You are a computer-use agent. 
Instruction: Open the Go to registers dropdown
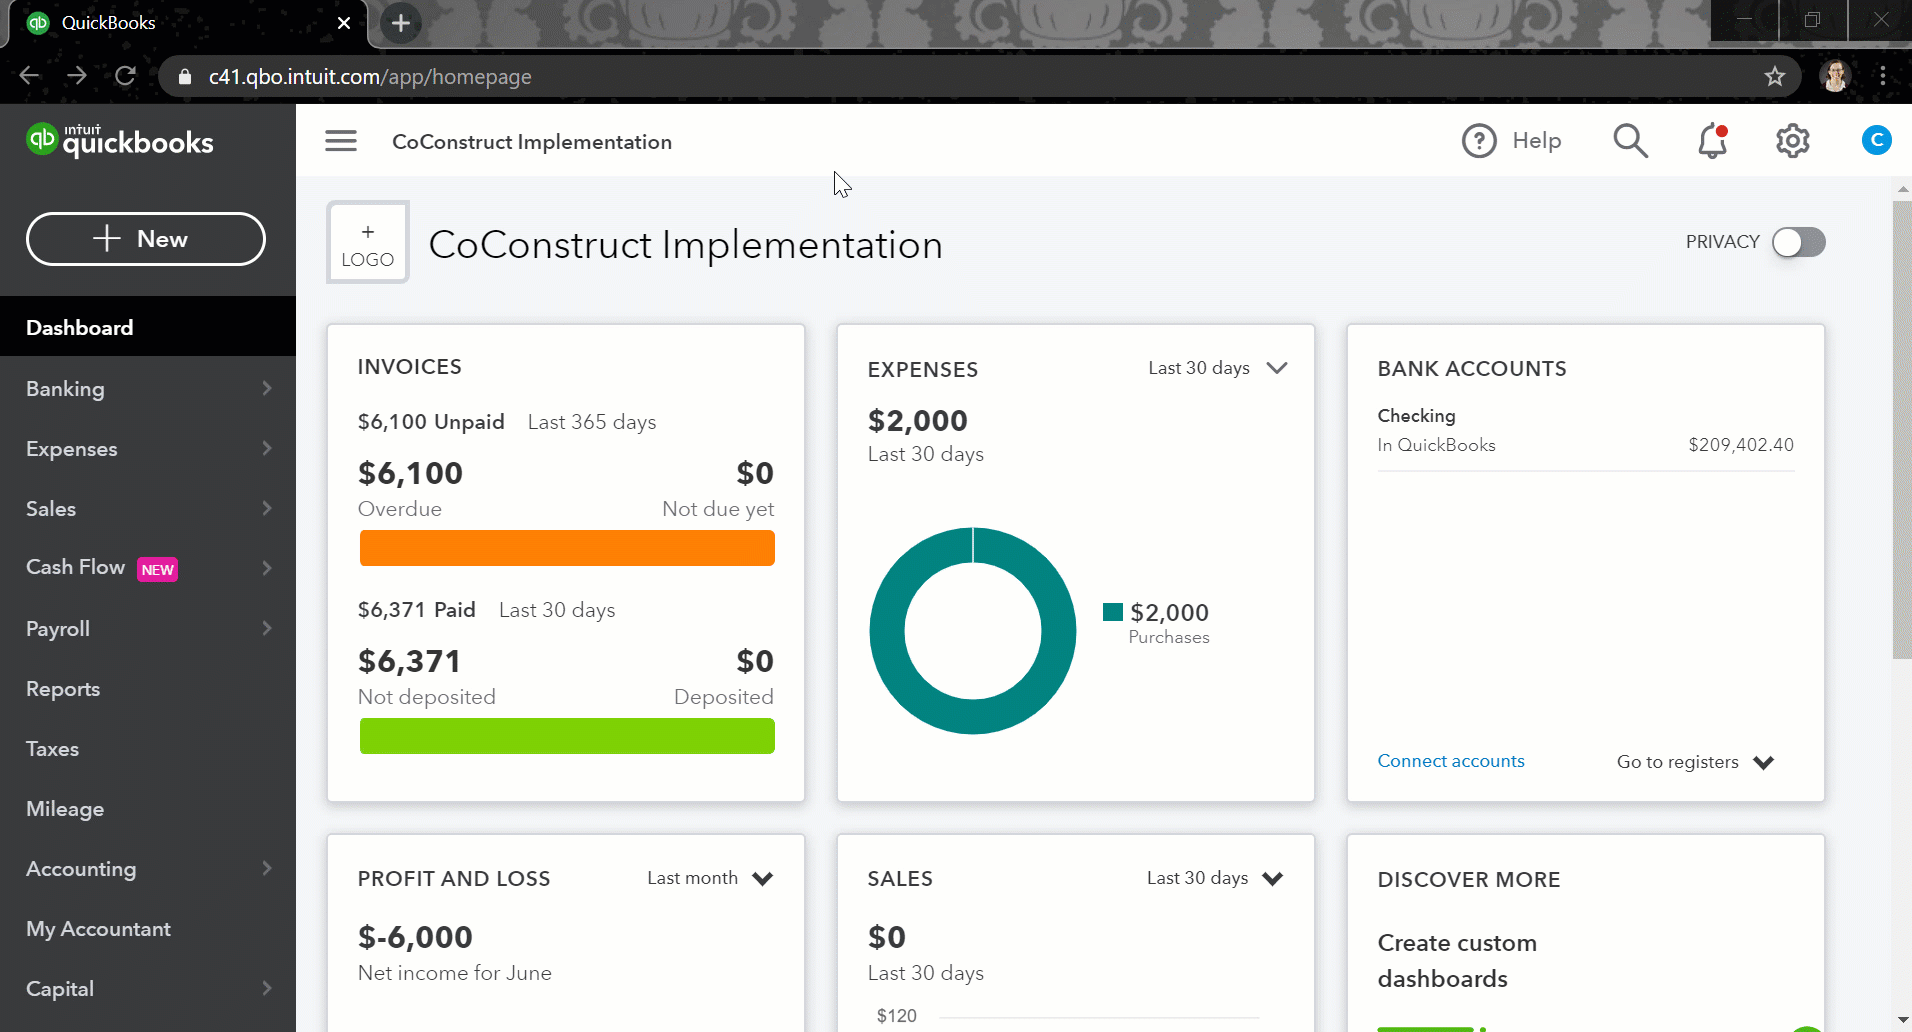pyautogui.click(x=1695, y=762)
